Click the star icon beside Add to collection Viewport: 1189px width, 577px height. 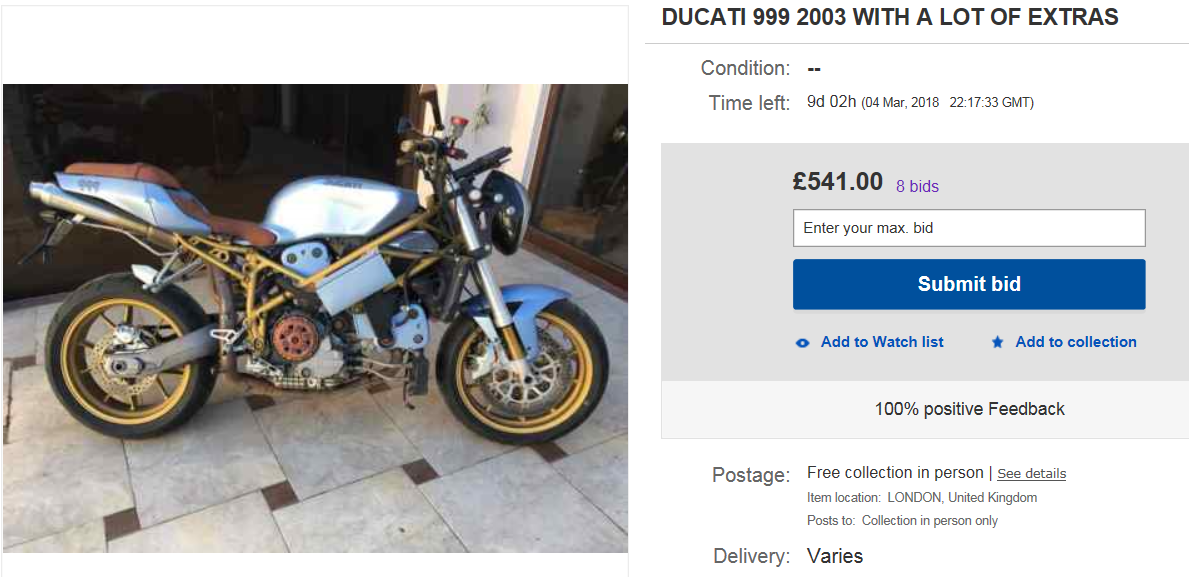click(997, 342)
